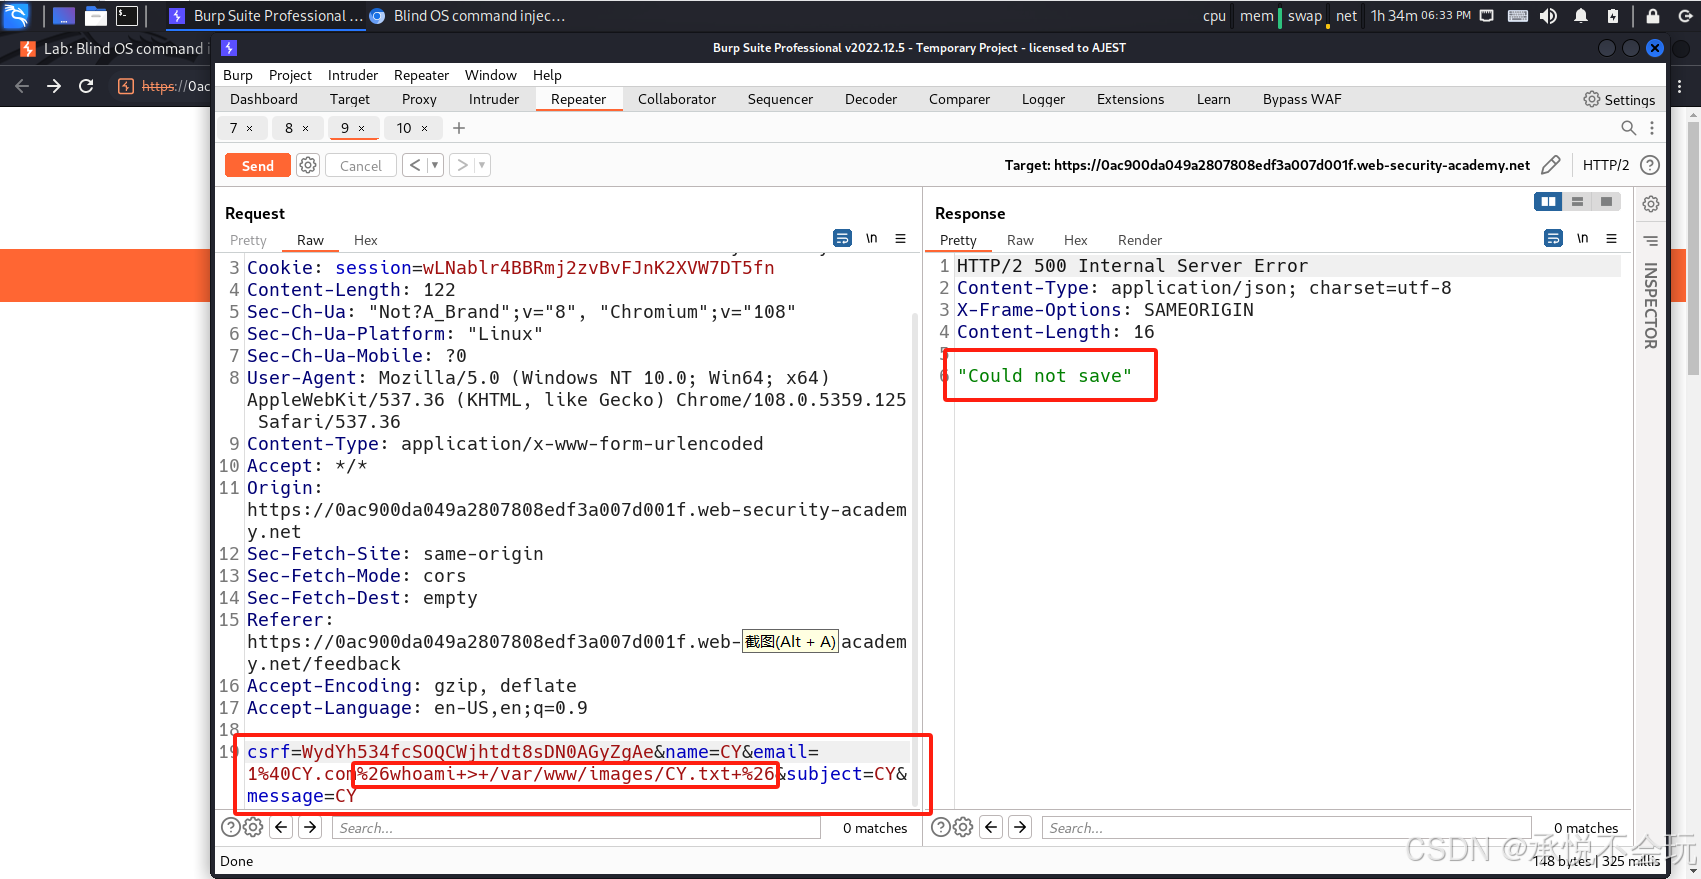Expand the Inspector panel lines icon
The width and height of the screenshot is (1701, 879).
1651,241
